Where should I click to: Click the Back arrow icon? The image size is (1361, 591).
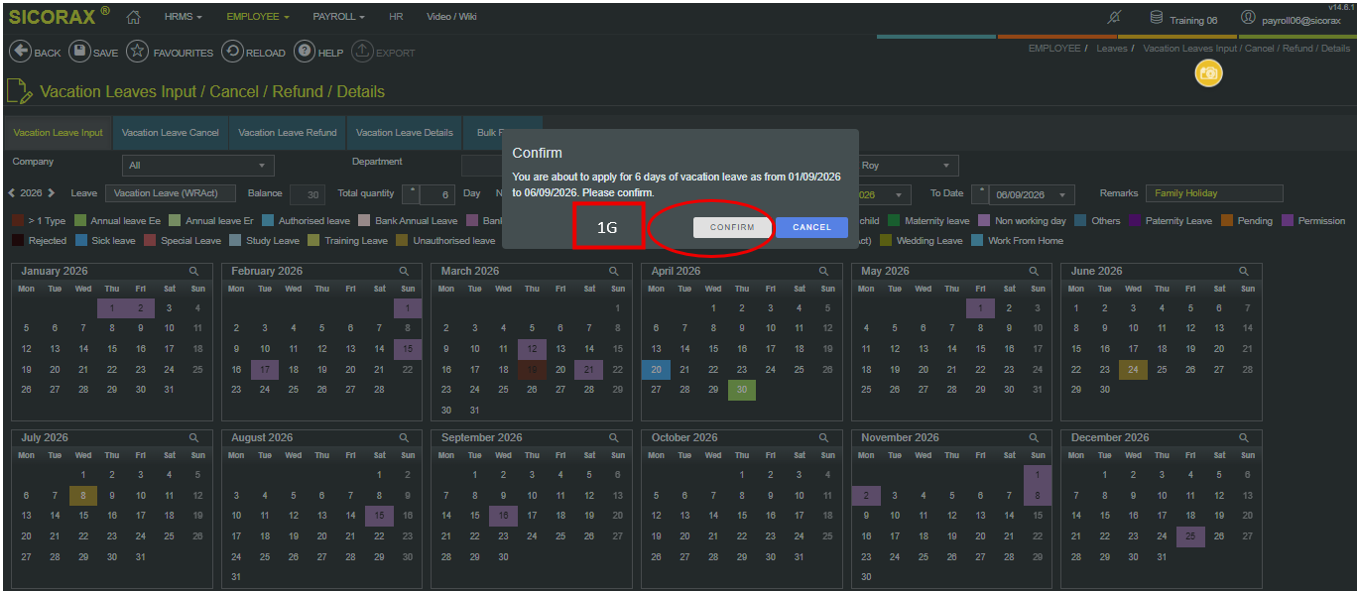[x=19, y=52]
